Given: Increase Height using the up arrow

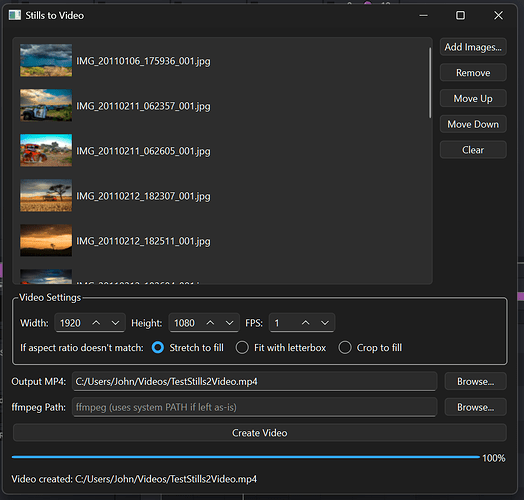Looking at the screenshot, I should click(x=210, y=323).
